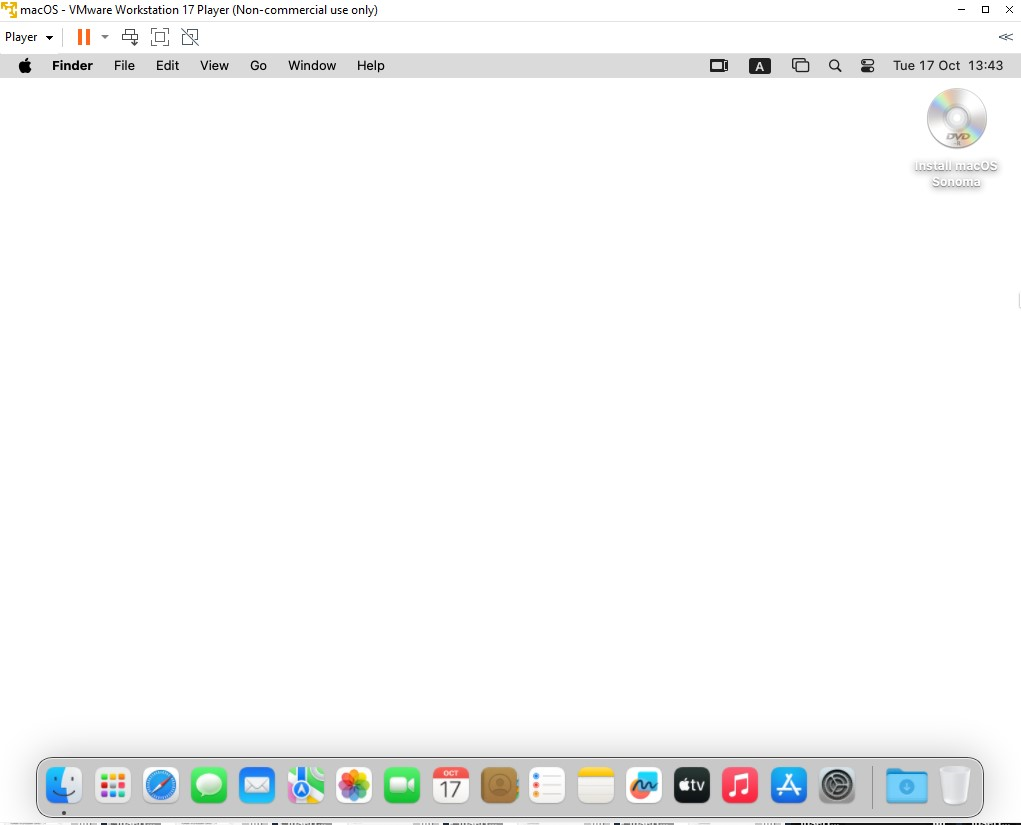
Task: Open the Maps app in Dock
Action: tap(306, 786)
